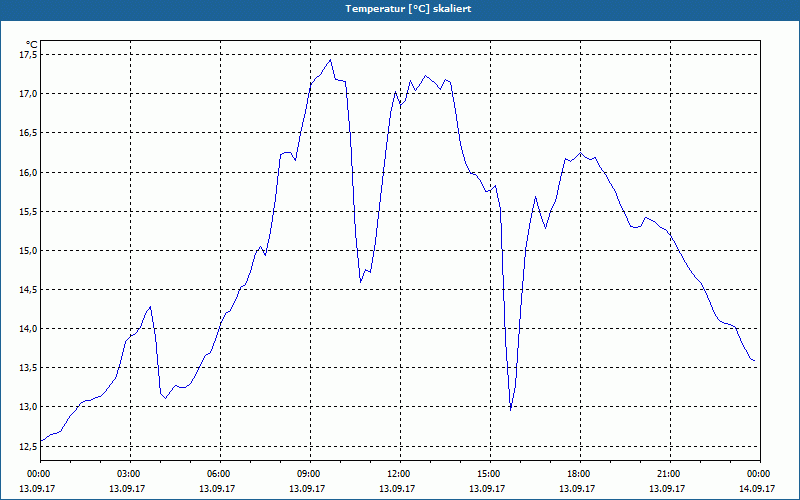Click the '13.09.17' date under '06:00'
Screen dimensions: 800x500
[217, 488]
